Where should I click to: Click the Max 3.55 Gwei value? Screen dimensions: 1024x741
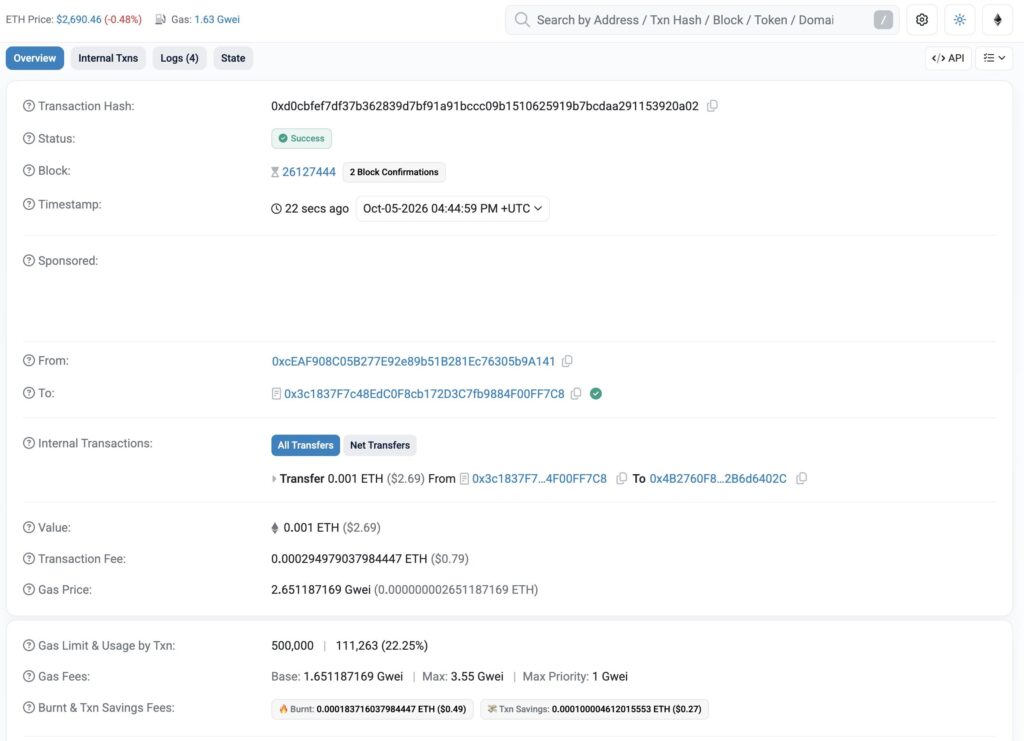click(477, 676)
